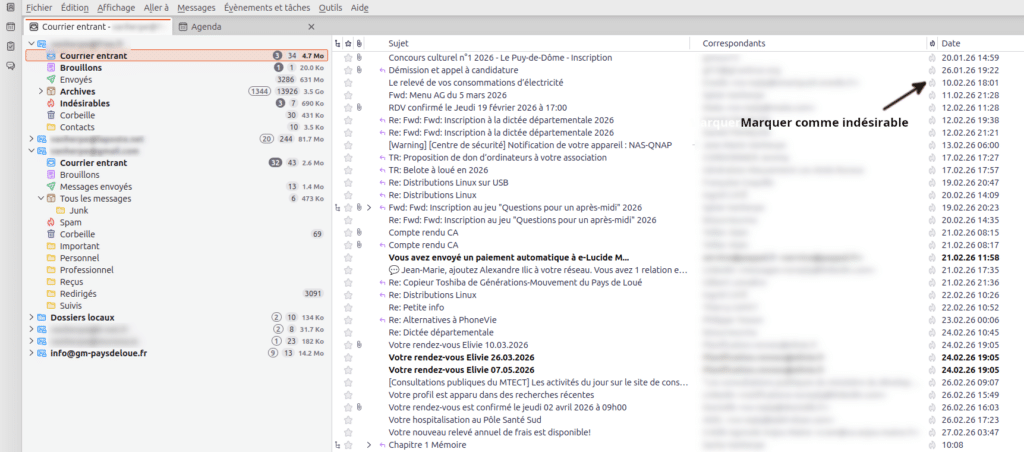Expand the Archives folder

coord(41,91)
